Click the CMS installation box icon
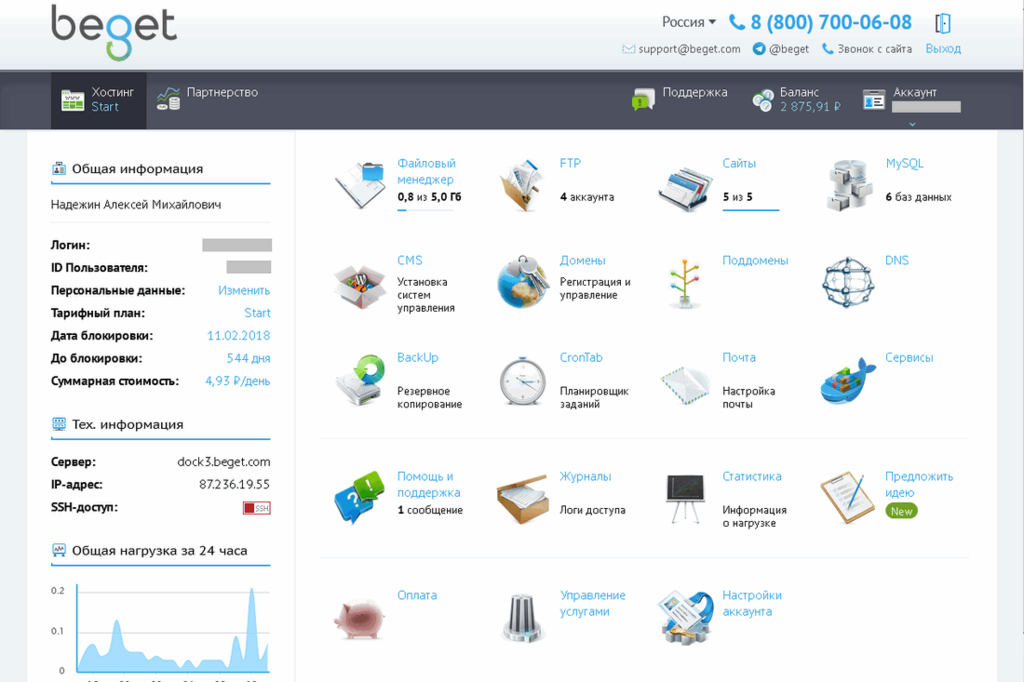 pyautogui.click(x=360, y=283)
